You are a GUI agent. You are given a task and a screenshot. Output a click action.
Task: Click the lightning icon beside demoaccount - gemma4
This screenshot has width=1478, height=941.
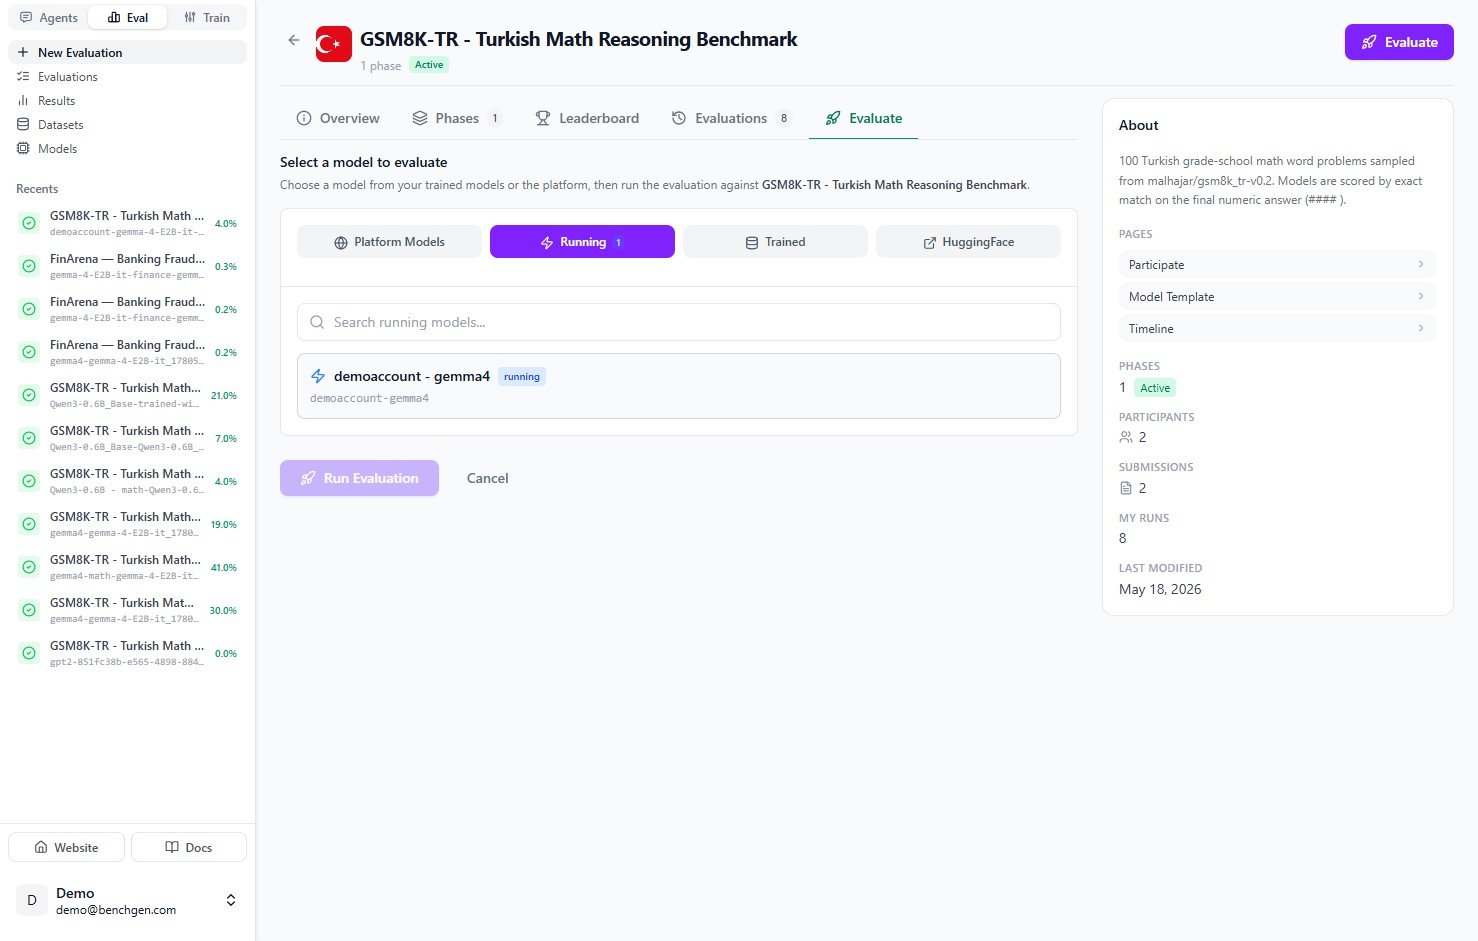pos(318,376)
